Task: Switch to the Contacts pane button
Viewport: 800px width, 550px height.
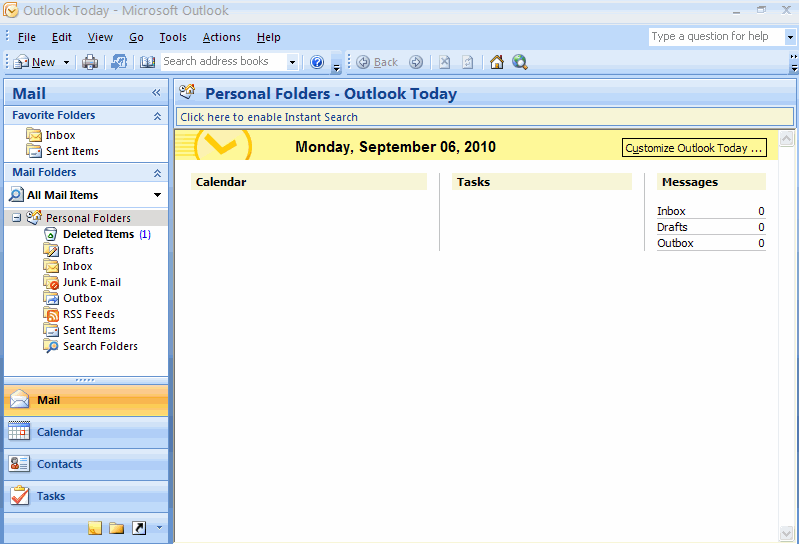Action: tap(86, 464)
